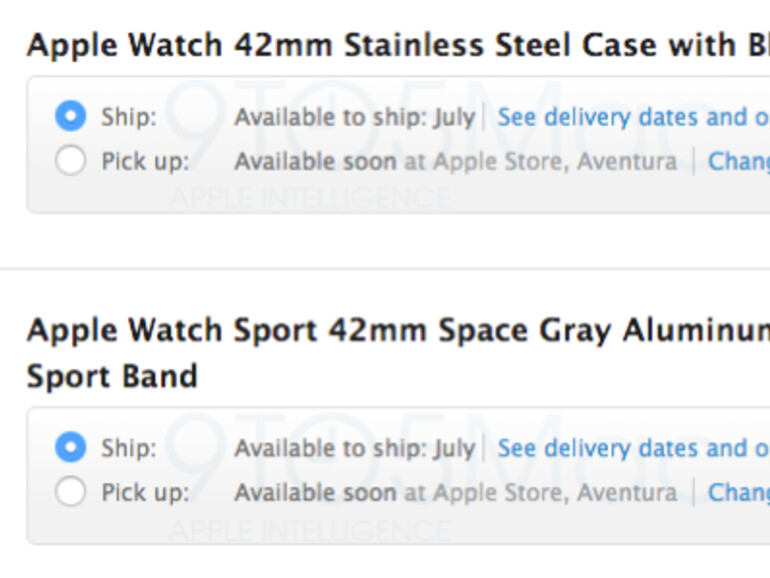The height and width of the screenshot is (578, 770).
Task: Click 'Apple Store, Aventura' text for Stainless Steel watch
Action: [553, 161]
